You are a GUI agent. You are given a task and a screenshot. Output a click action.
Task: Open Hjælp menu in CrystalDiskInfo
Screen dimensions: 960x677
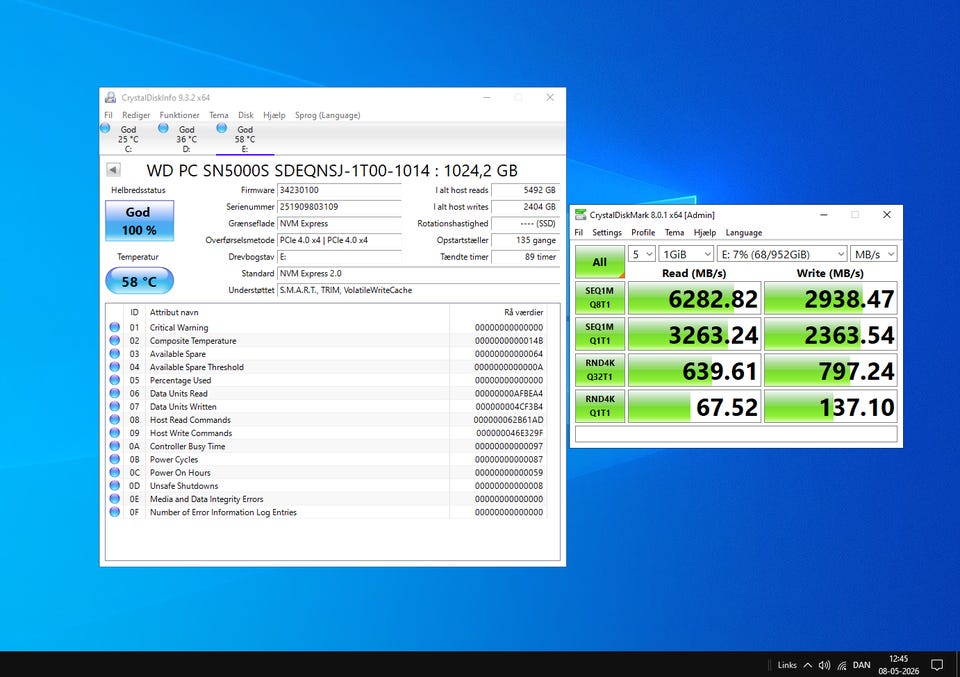[x=274, y=115]
